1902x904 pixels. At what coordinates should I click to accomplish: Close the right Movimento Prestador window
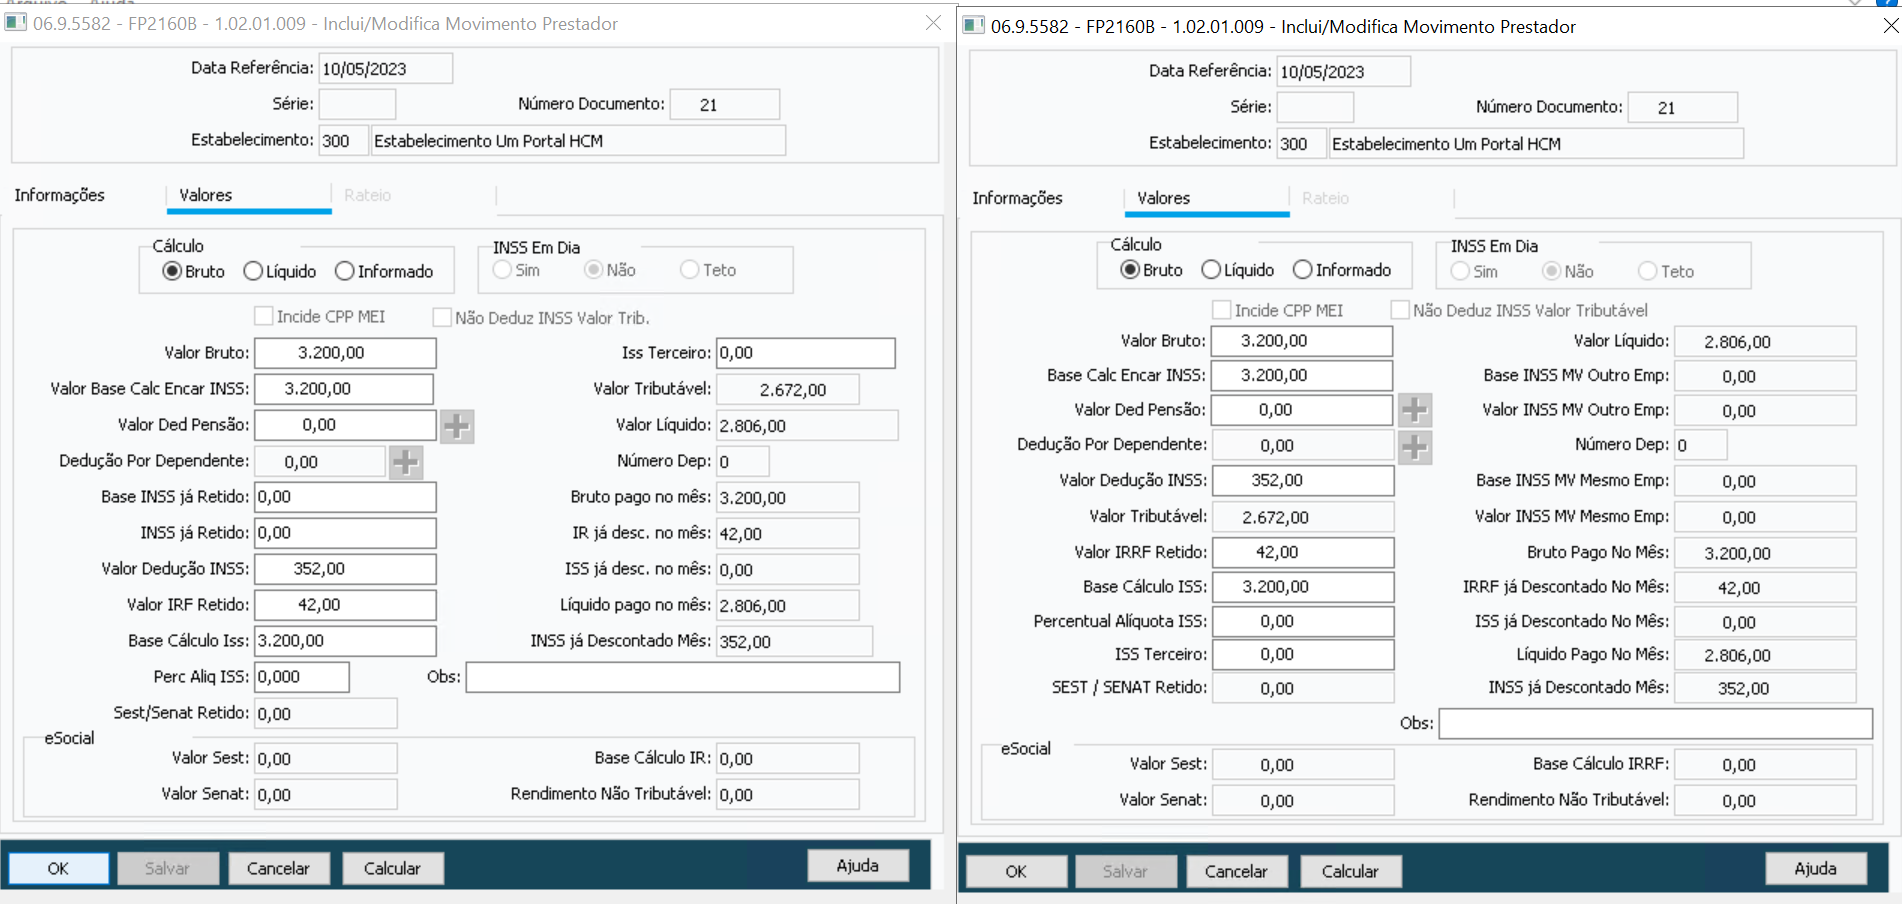pyautogui.click(x=1890, y=25)
